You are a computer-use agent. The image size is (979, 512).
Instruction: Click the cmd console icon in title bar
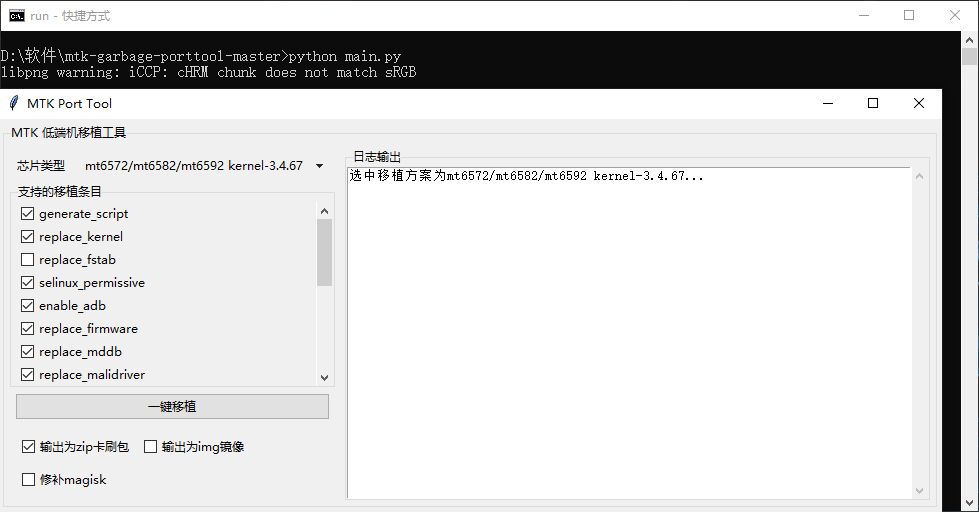17,15
